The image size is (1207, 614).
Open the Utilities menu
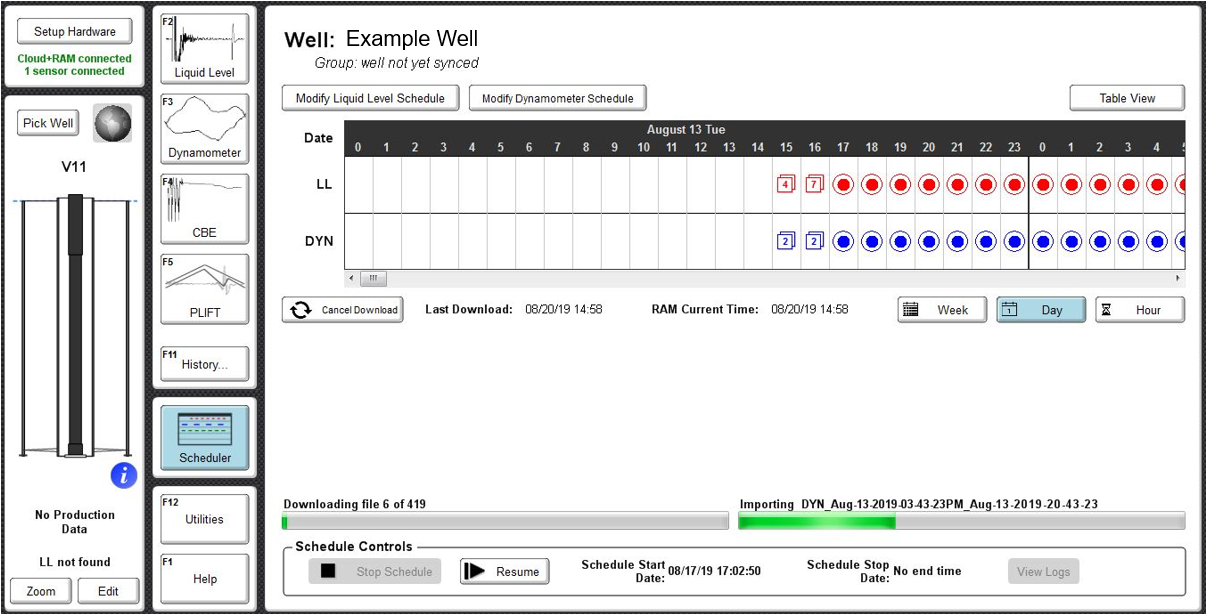pyautogui.click(x=204, y=519)
